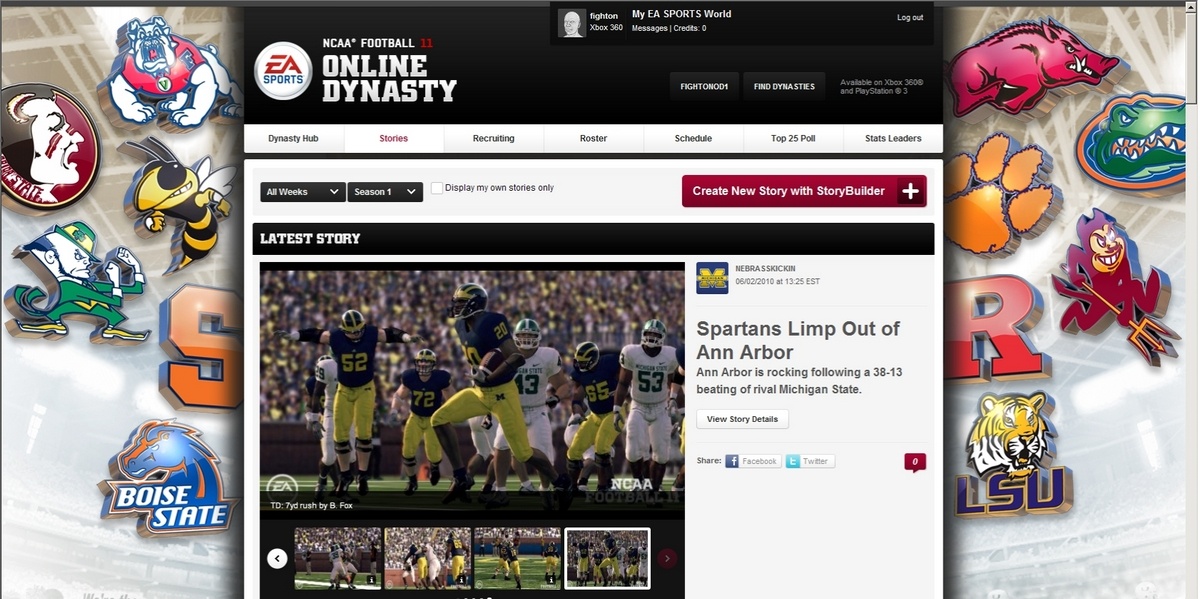
Task: Click the Find Dynasties button
Action: coord(784,87)
